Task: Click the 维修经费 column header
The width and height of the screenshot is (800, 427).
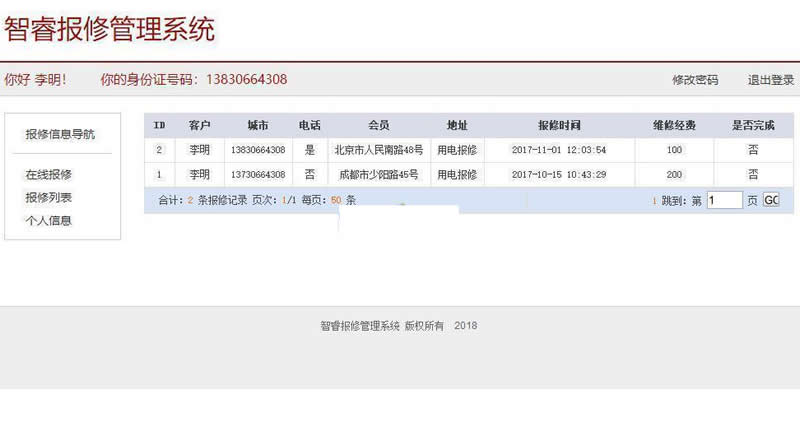Action: pos(674,126)
